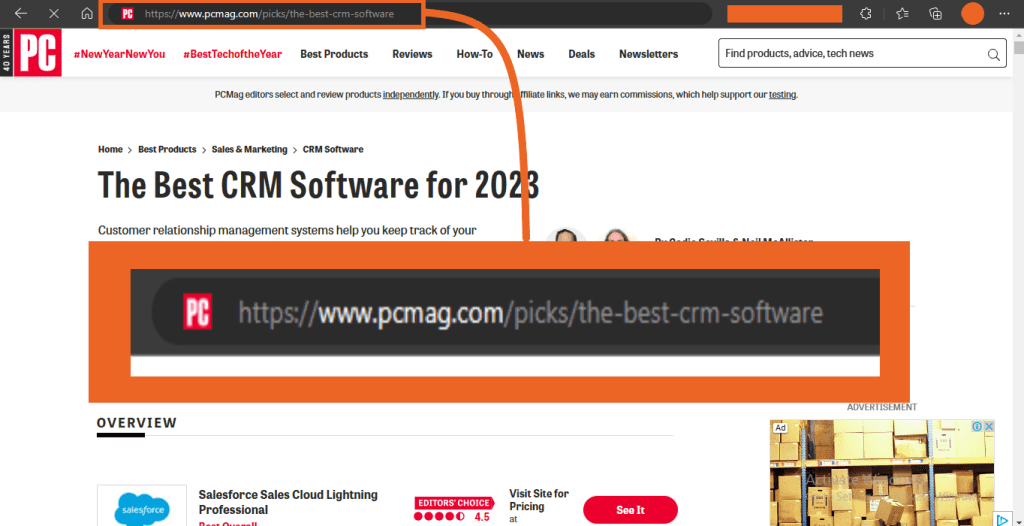The height and width of the screenshot is (526, 1024).
Task: Click Home breadcrumb
Action: pos(110,150)
